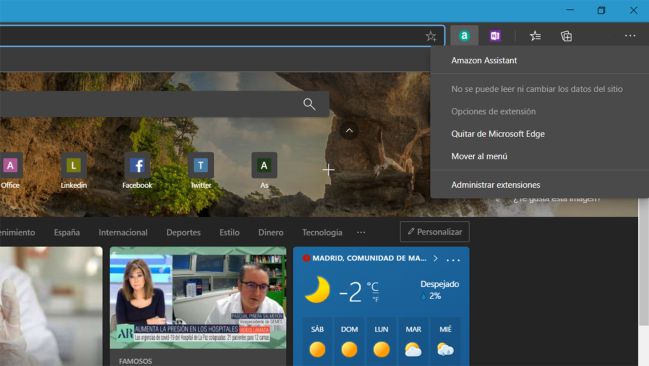Show more news categories ellipsis
The image size is (649, 366).
pos(361,232)
